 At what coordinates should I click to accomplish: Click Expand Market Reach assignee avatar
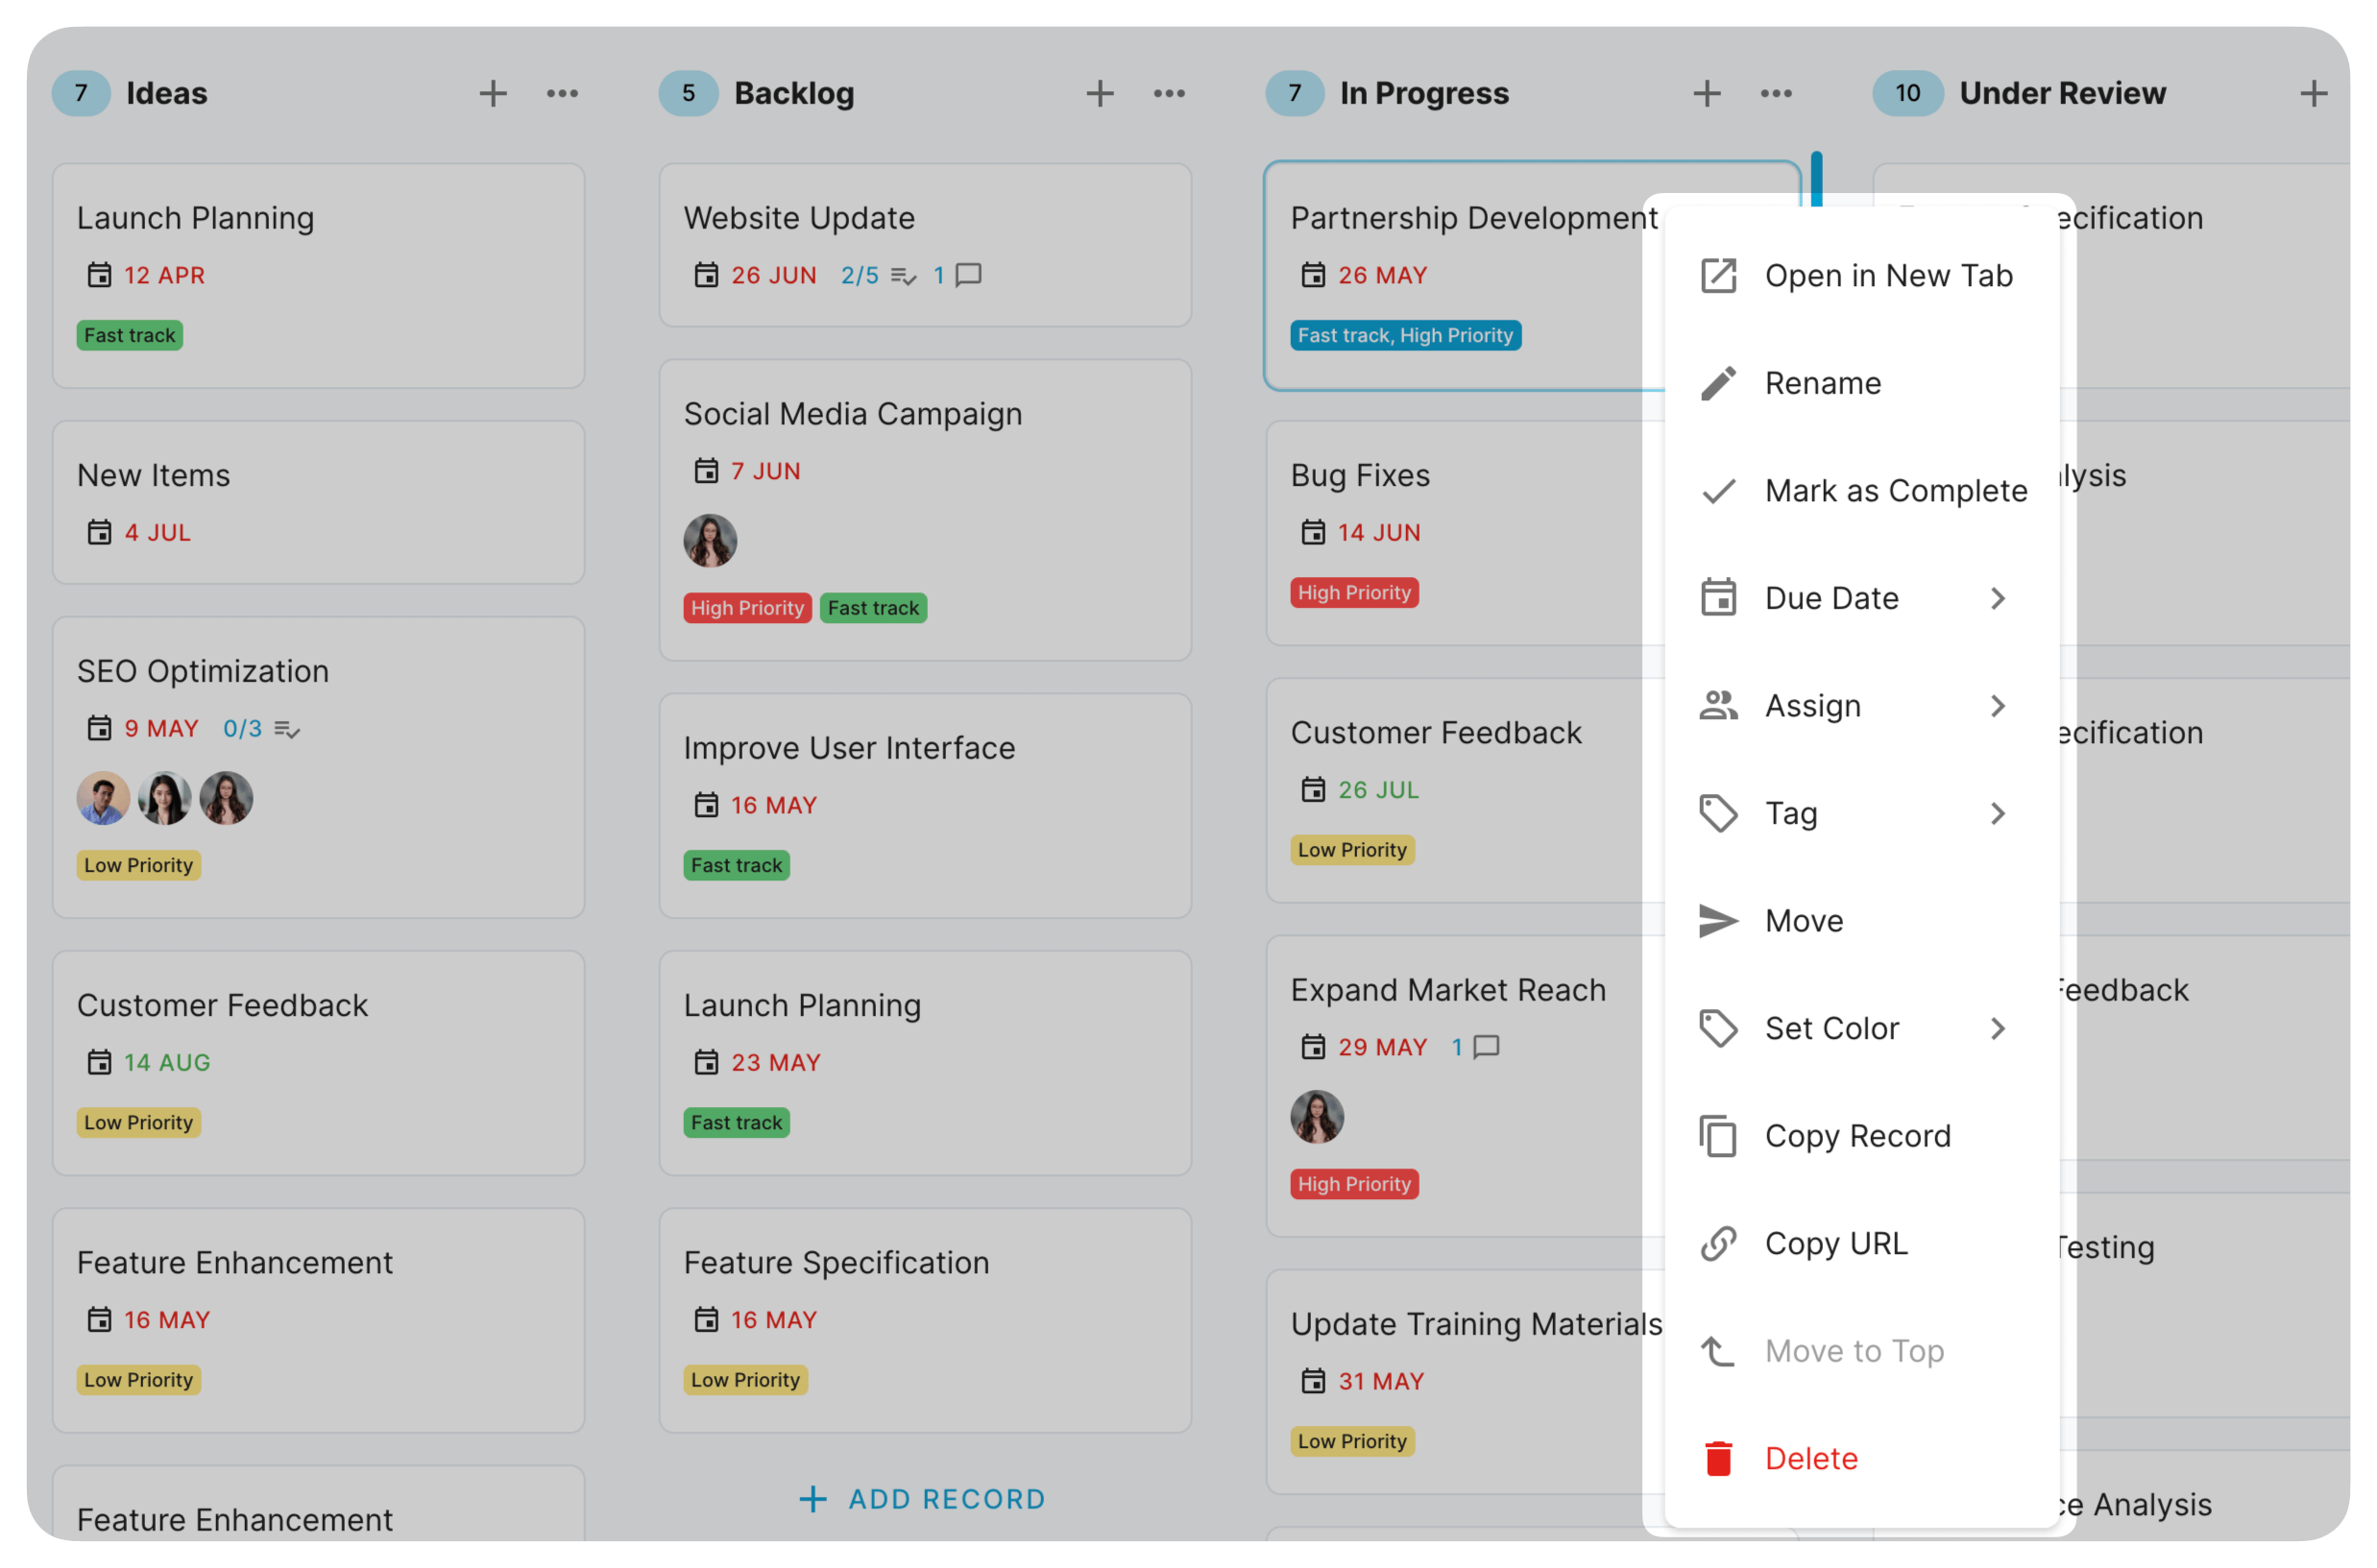[1317, 1117]
